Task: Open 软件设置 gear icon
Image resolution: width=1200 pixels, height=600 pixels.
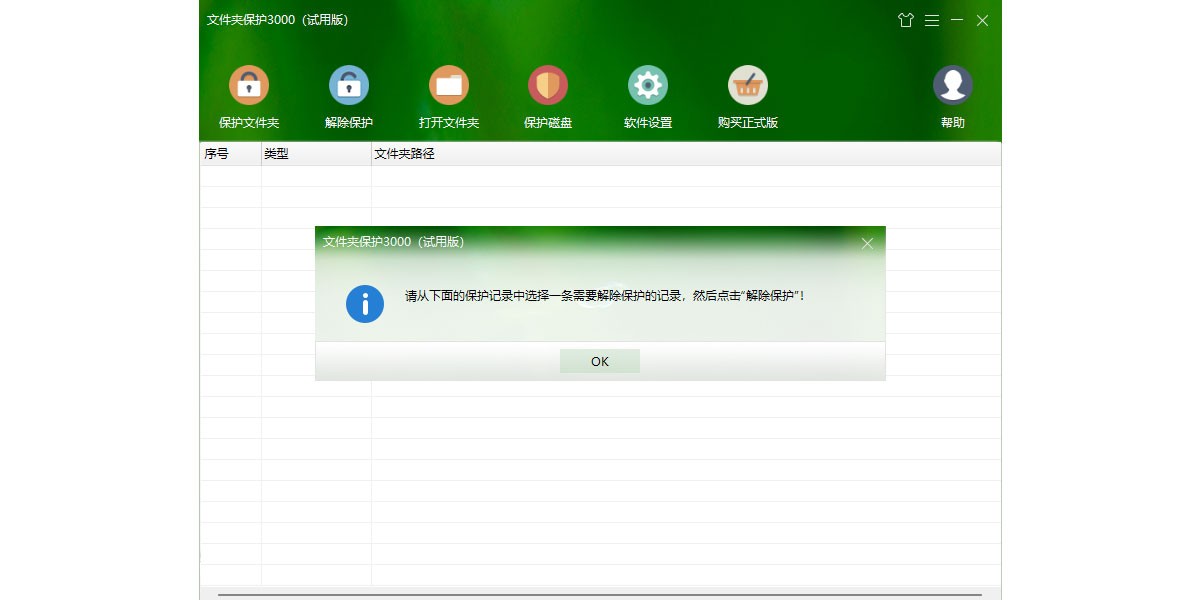Action: tap(648, 86)
